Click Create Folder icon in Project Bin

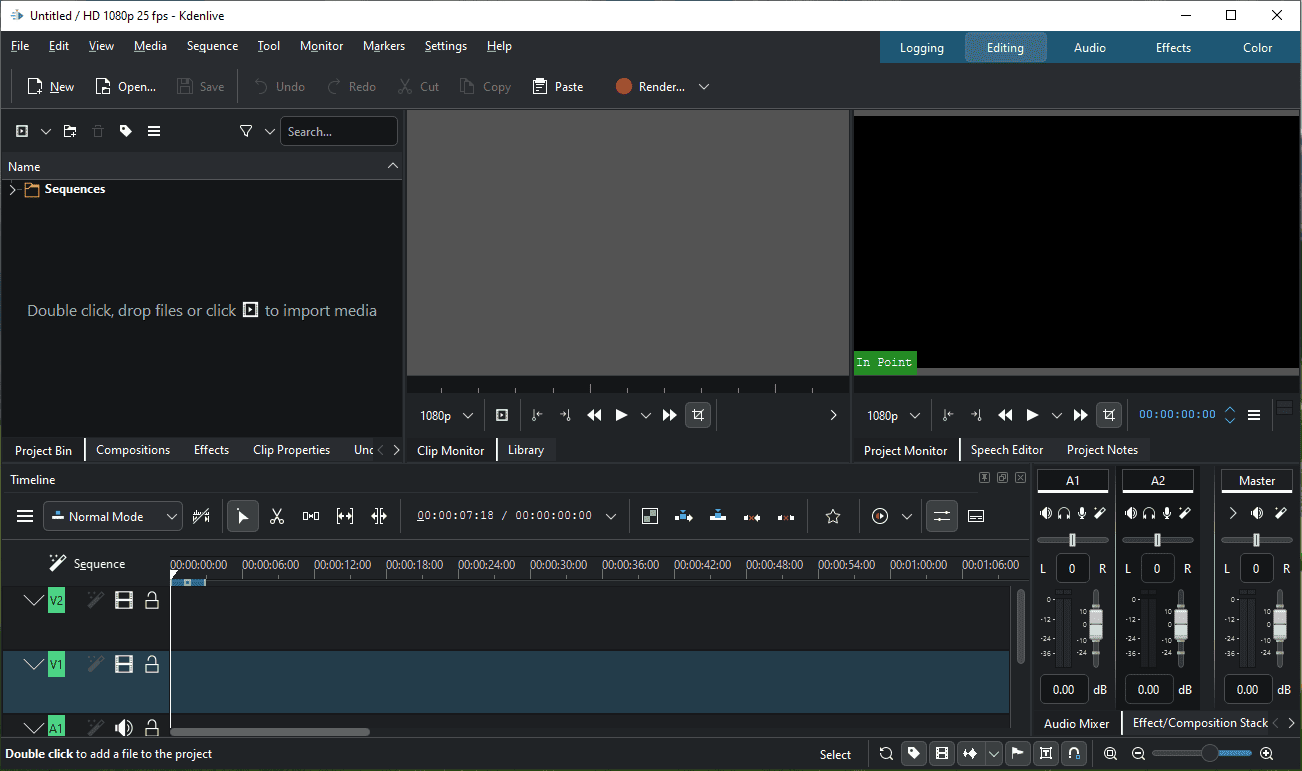point(70,131)
